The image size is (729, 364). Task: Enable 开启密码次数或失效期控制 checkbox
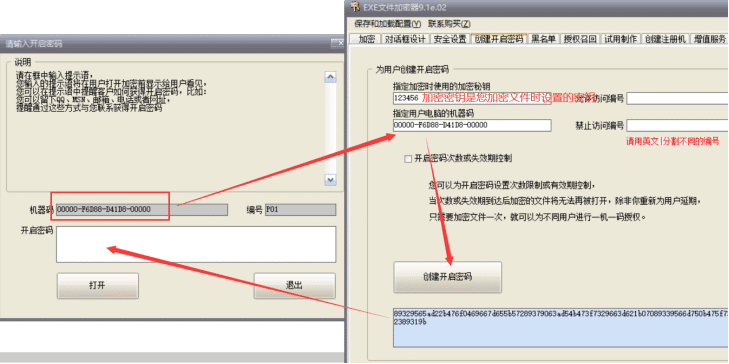408,159
